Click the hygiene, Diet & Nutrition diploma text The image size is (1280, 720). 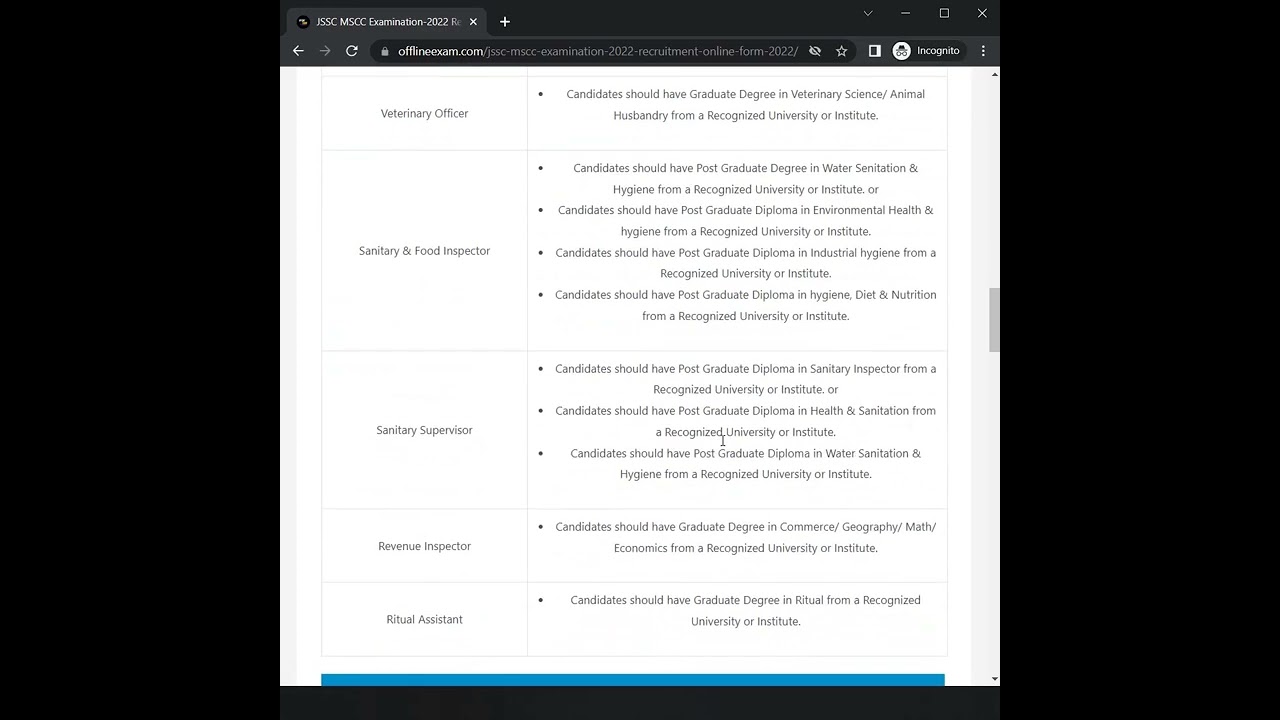[746, 305]
